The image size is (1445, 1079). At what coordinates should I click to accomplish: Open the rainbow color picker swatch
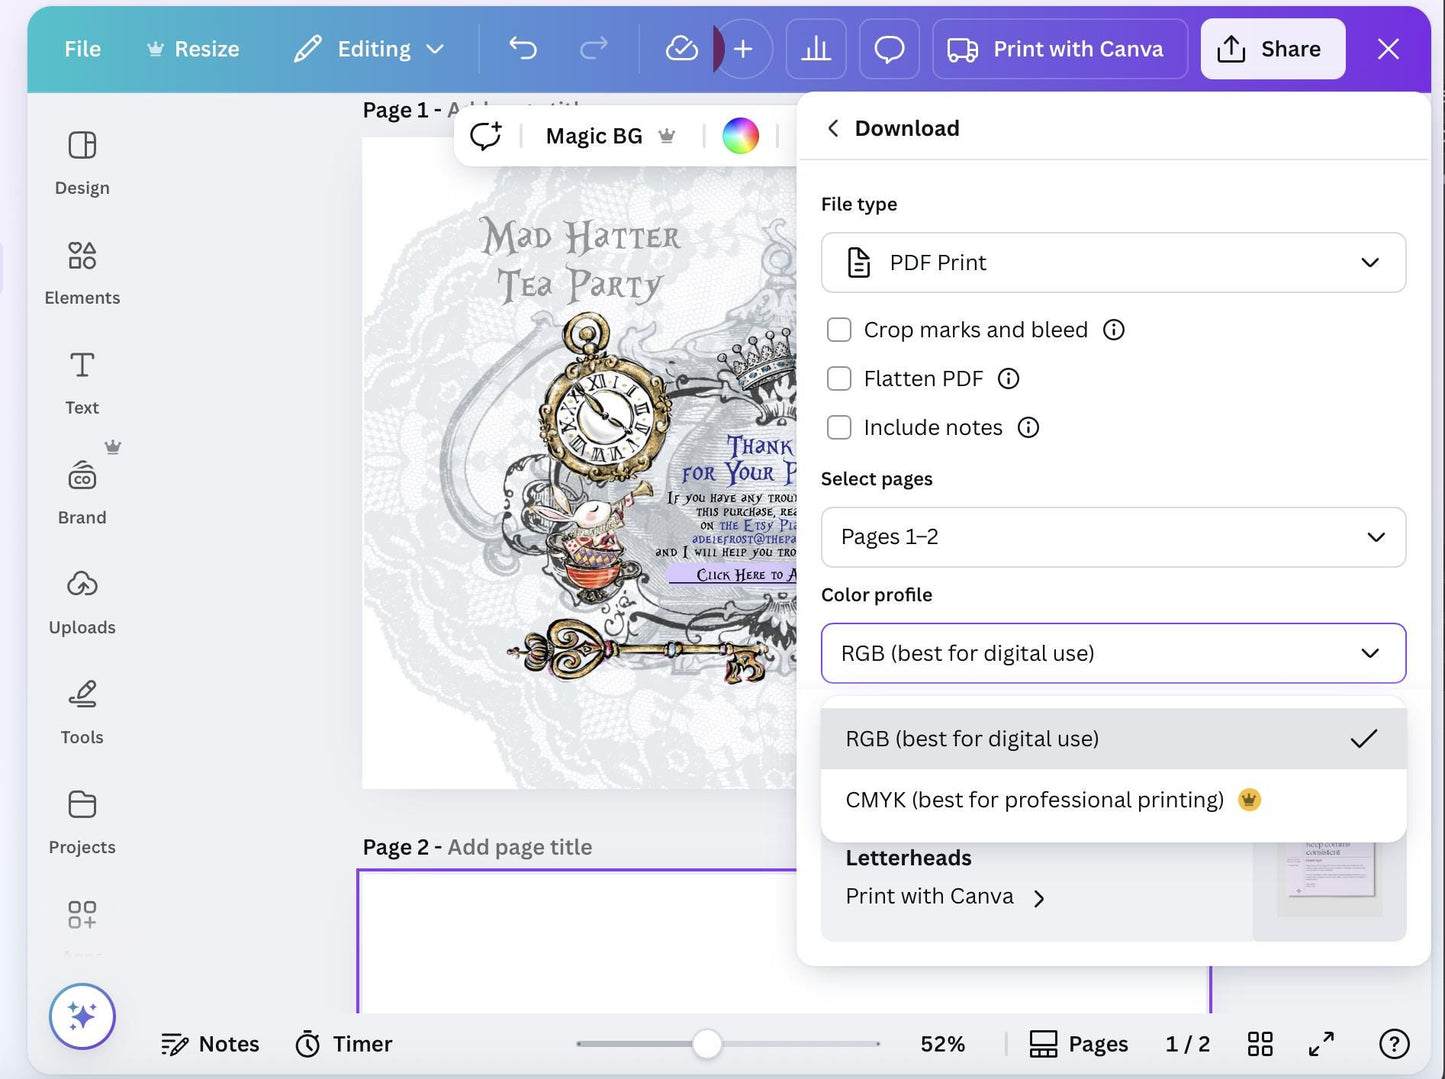coord(741,136)
